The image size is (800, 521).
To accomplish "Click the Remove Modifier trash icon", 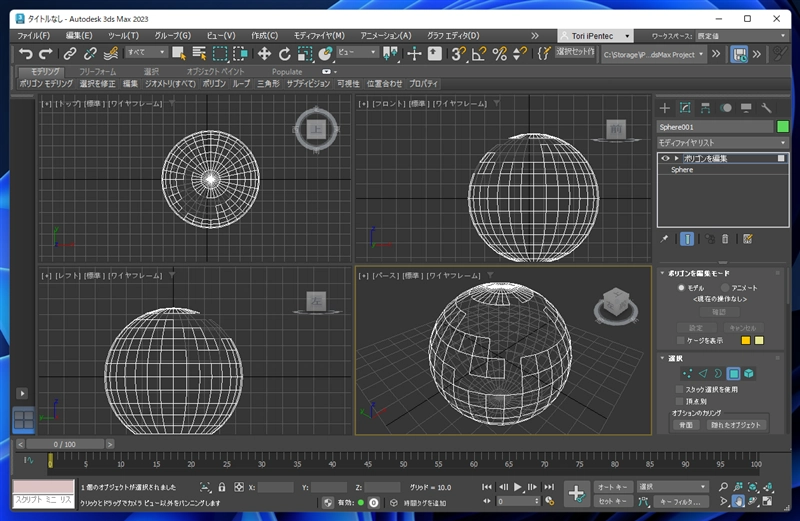I will (725, 239).
